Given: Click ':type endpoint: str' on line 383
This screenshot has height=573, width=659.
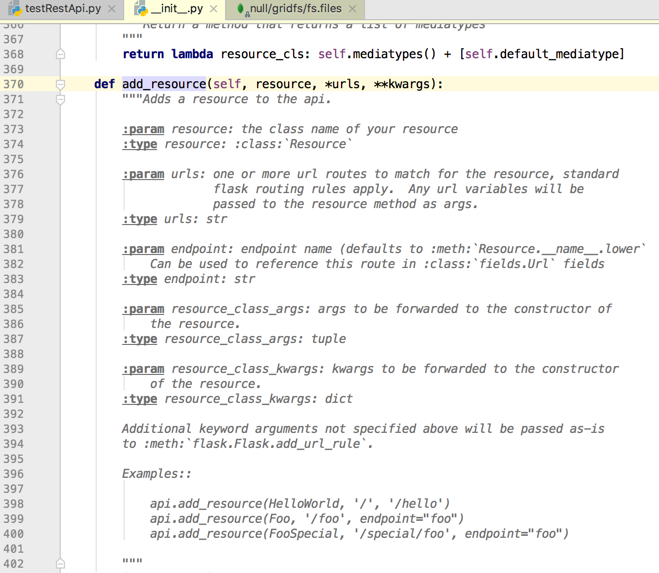Looking at the screenshot, I should pyautogui.click(x=189, y=279).
